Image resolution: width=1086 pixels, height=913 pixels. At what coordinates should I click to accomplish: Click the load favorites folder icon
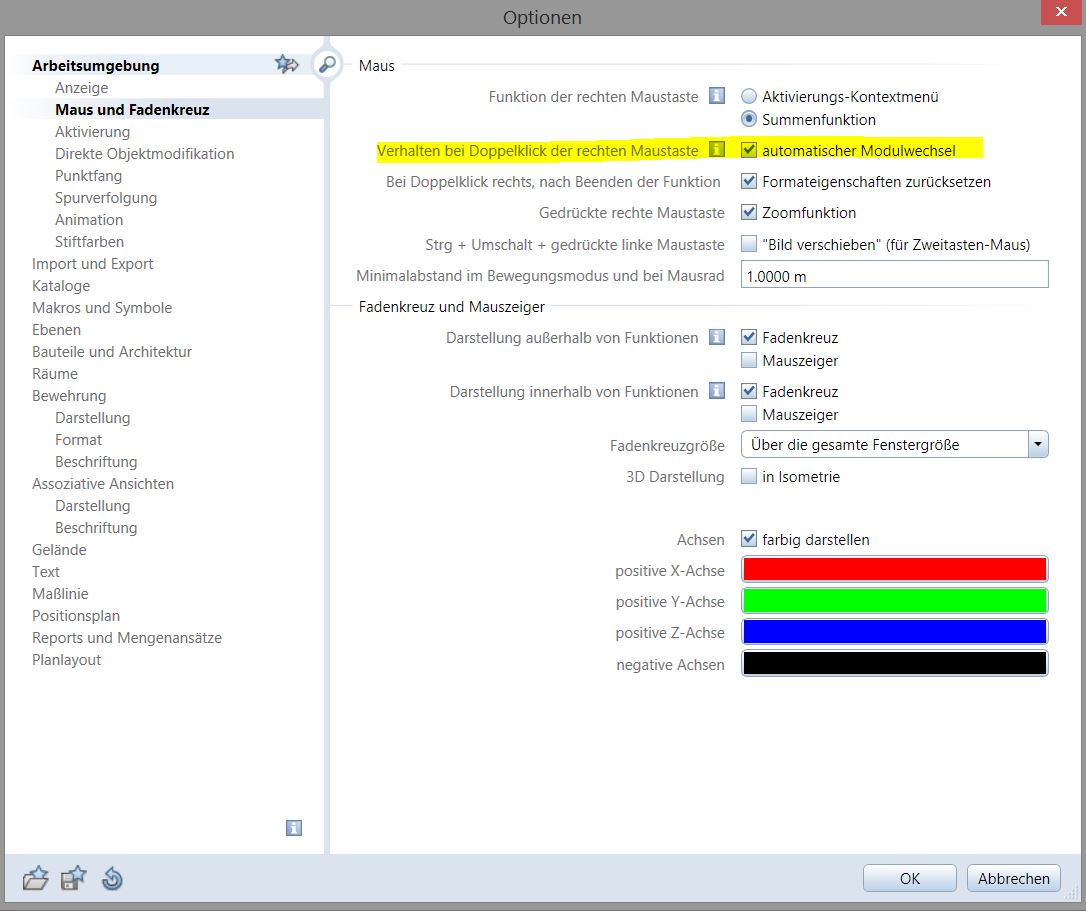pos(35,879)
